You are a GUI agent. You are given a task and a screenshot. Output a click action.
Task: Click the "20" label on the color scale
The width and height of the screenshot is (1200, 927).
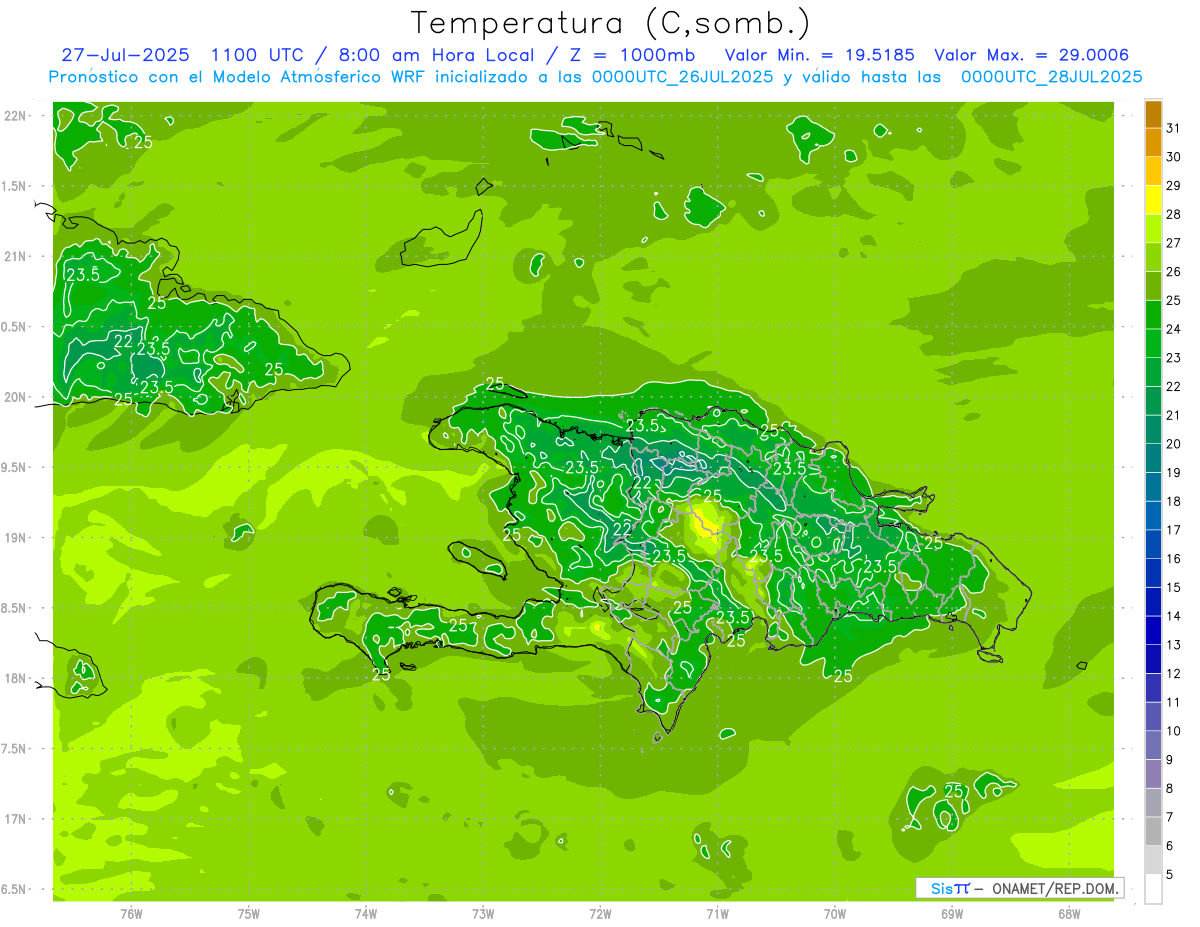1174,444
